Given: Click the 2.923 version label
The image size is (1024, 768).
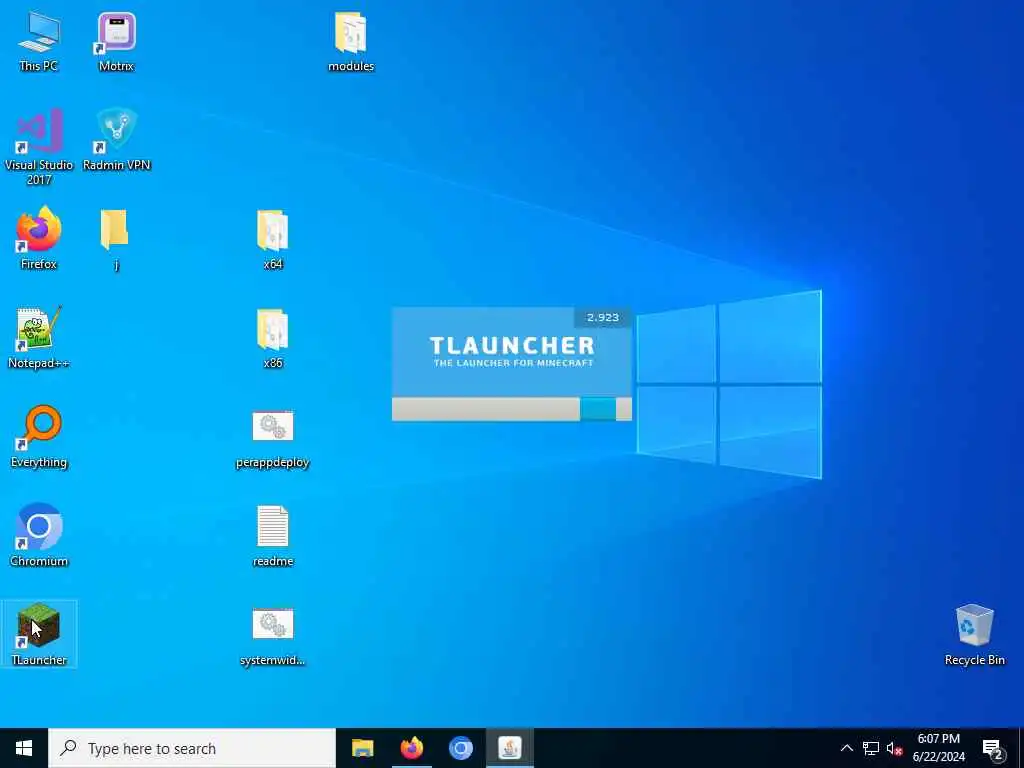Looking at the screenshot, I should coord(602,317).
